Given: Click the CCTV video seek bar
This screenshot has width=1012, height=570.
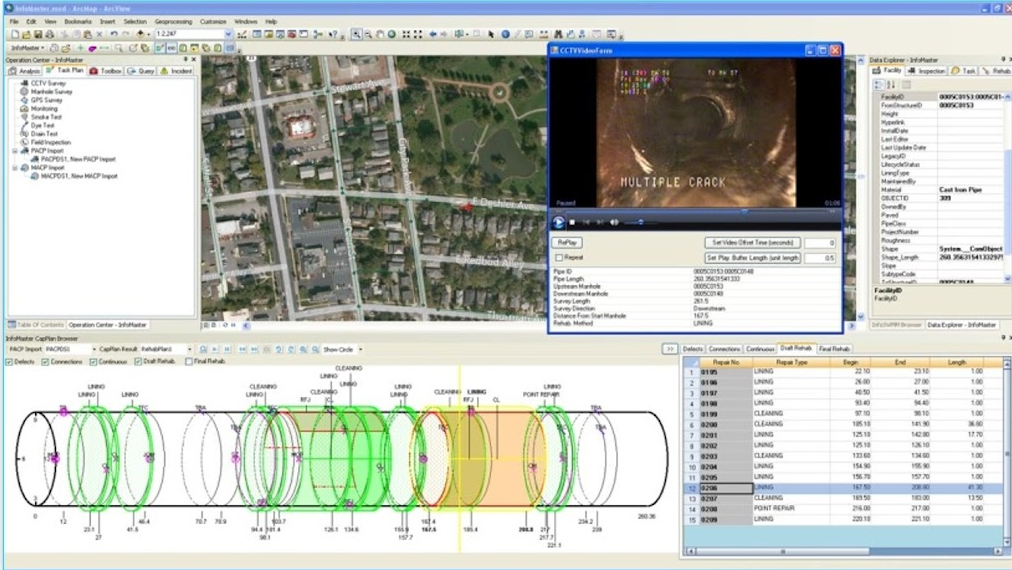Looking at the screenshot, I should 695,211.
